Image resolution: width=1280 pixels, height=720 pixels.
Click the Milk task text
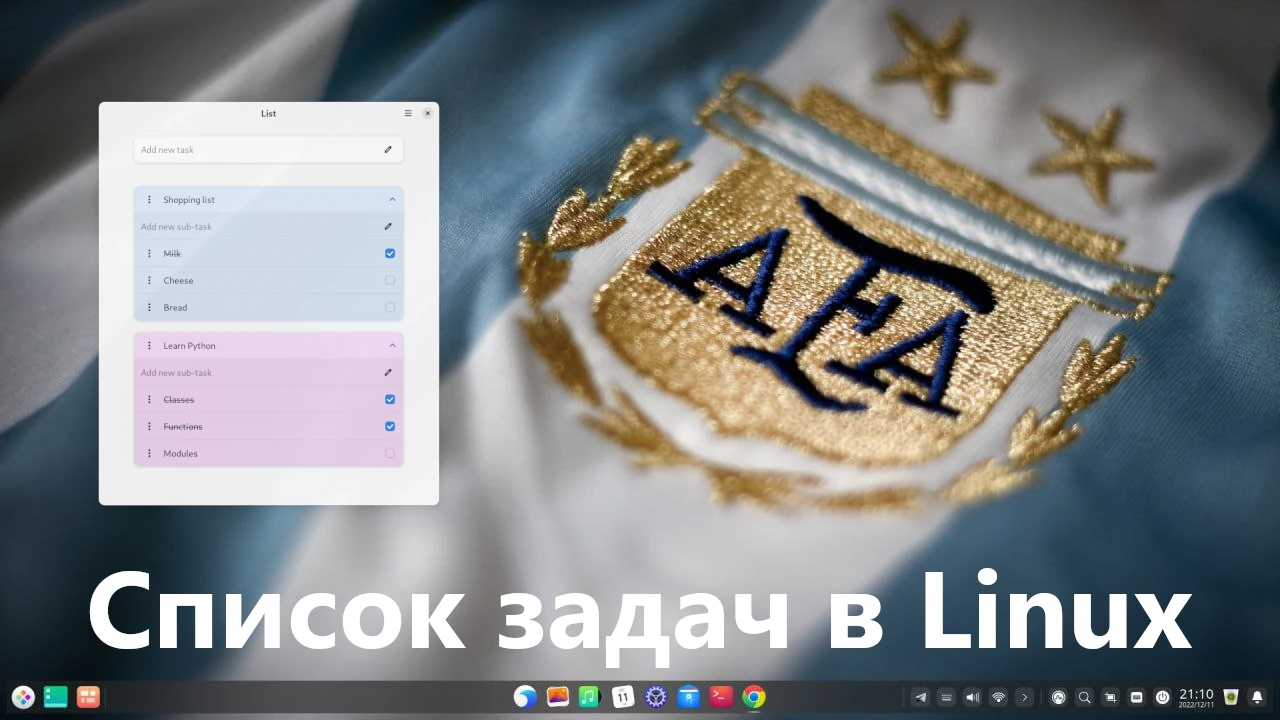[172, 254]
